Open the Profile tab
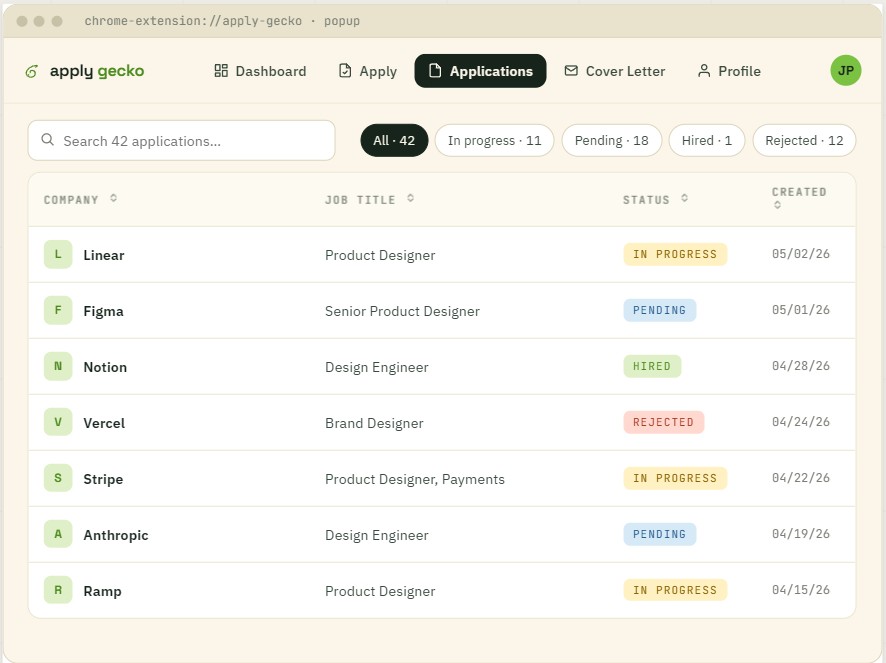The height and width of the screenshot is (663, 886). (x=729, y=71)
